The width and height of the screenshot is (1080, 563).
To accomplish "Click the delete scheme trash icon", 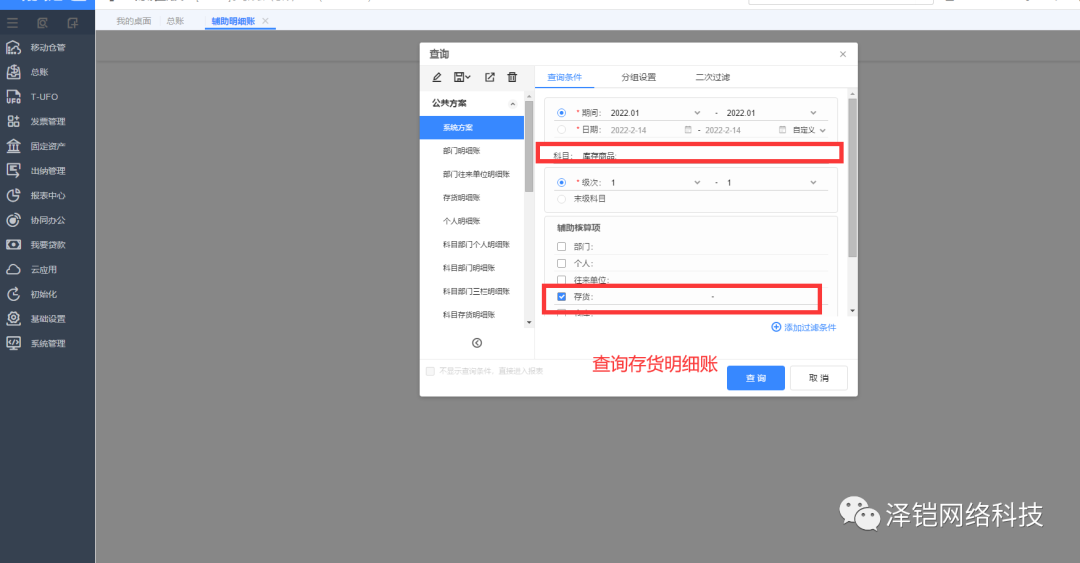I will [512, 77].
